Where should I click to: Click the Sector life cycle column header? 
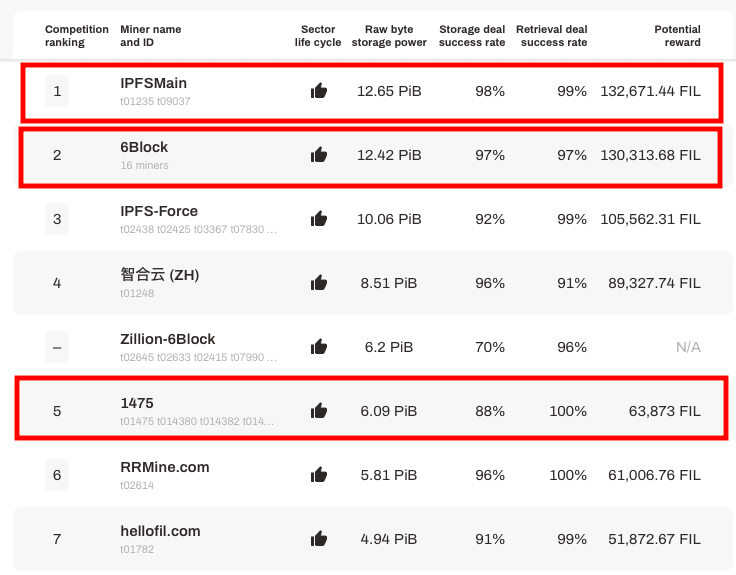(x=318, y=36)
